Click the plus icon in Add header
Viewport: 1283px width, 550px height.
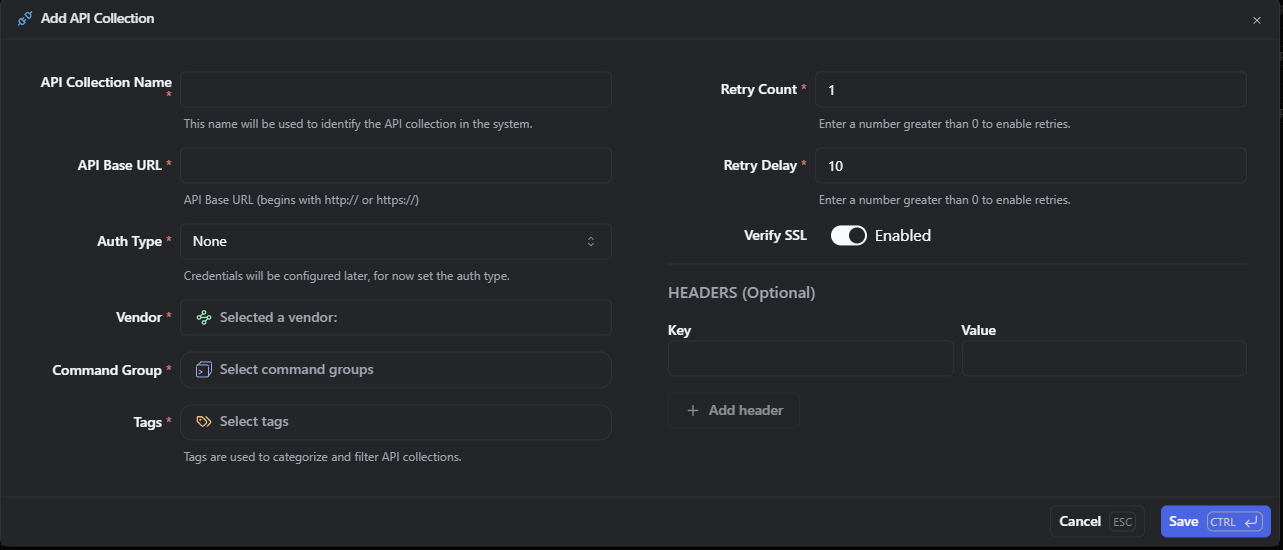click(693, 411)
